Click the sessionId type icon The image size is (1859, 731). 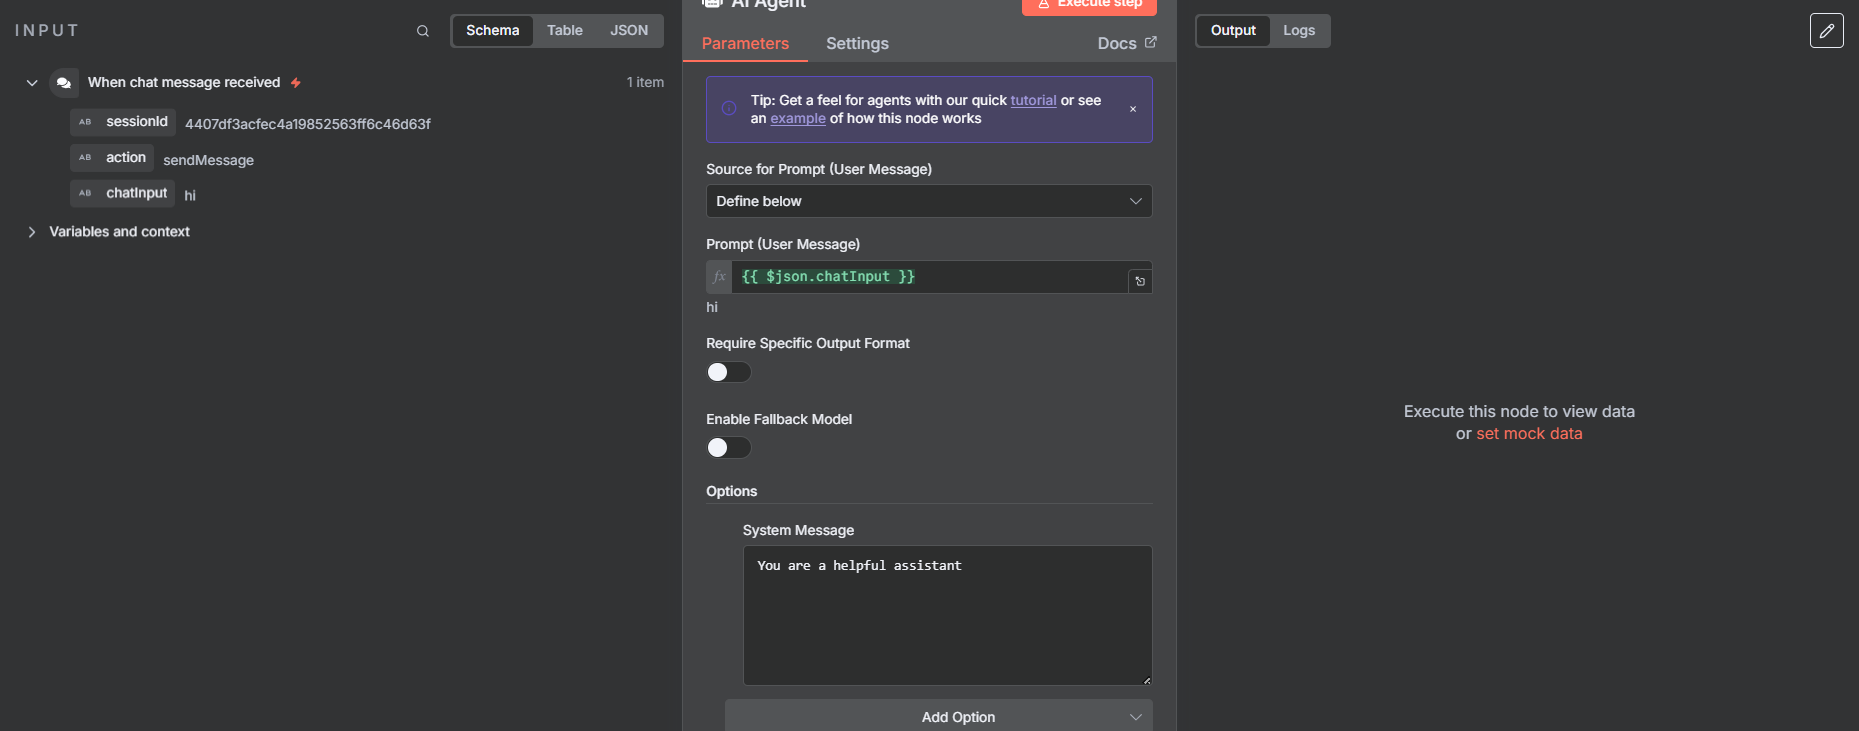click(85, 122)
